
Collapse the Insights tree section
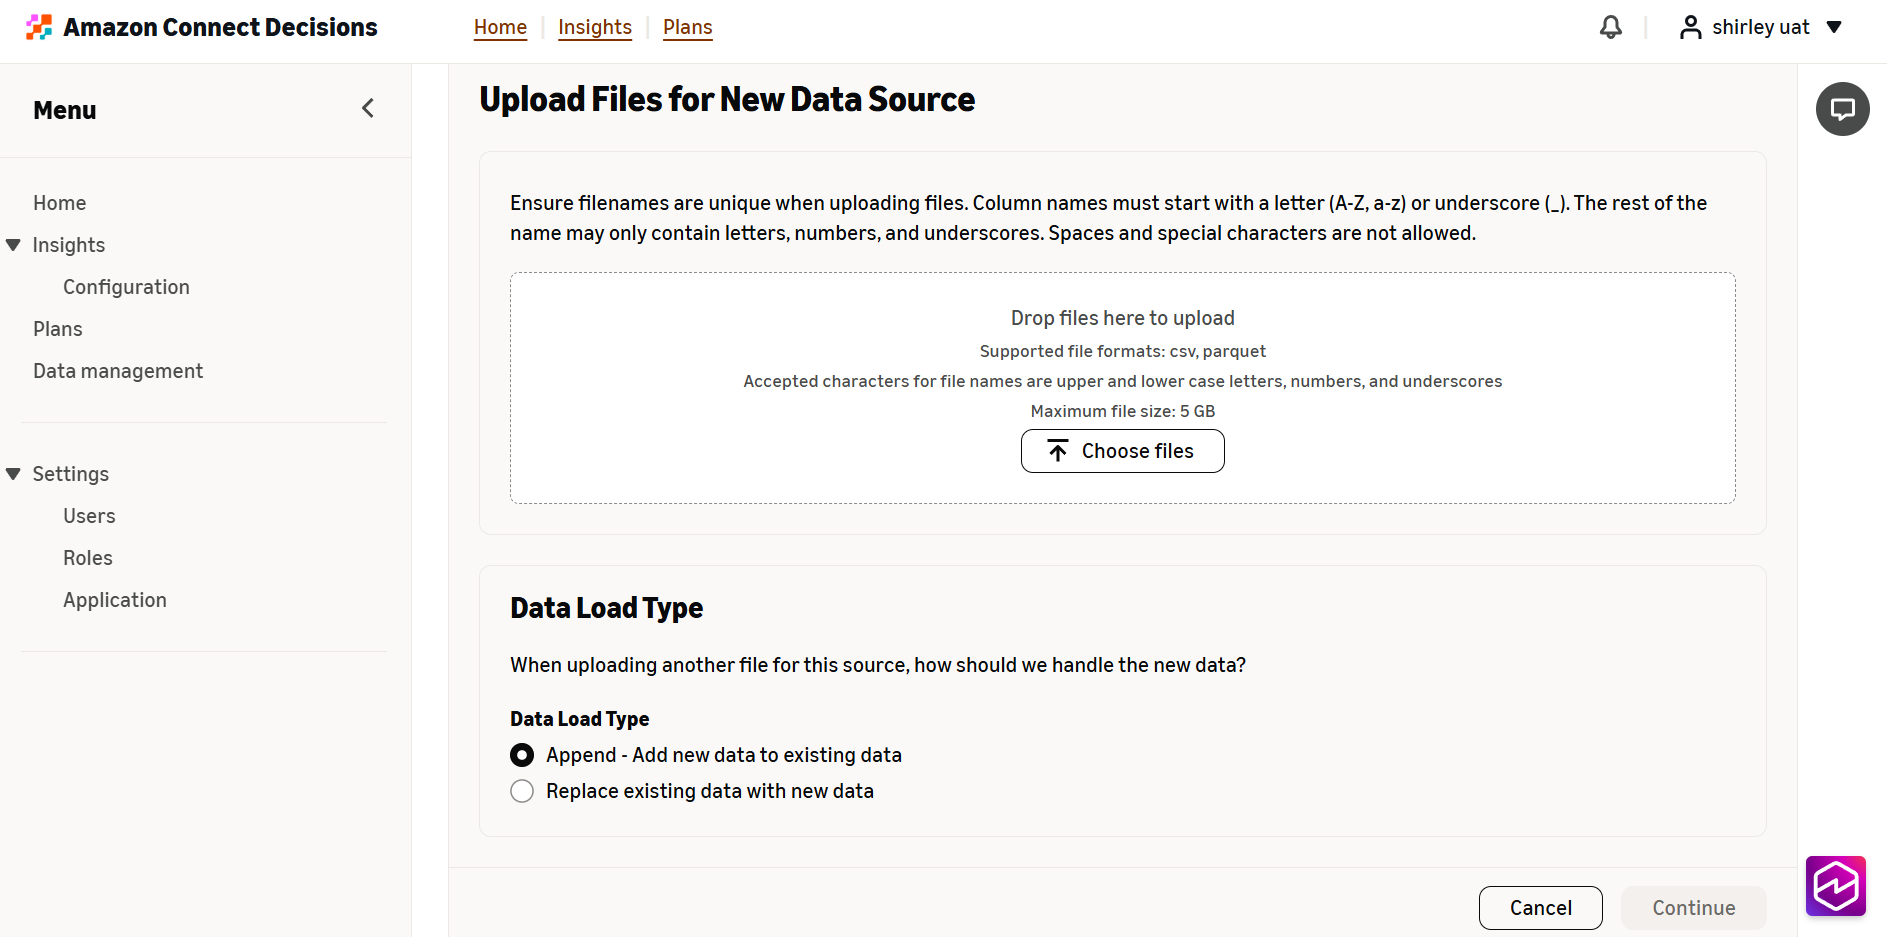click(13, 245)
